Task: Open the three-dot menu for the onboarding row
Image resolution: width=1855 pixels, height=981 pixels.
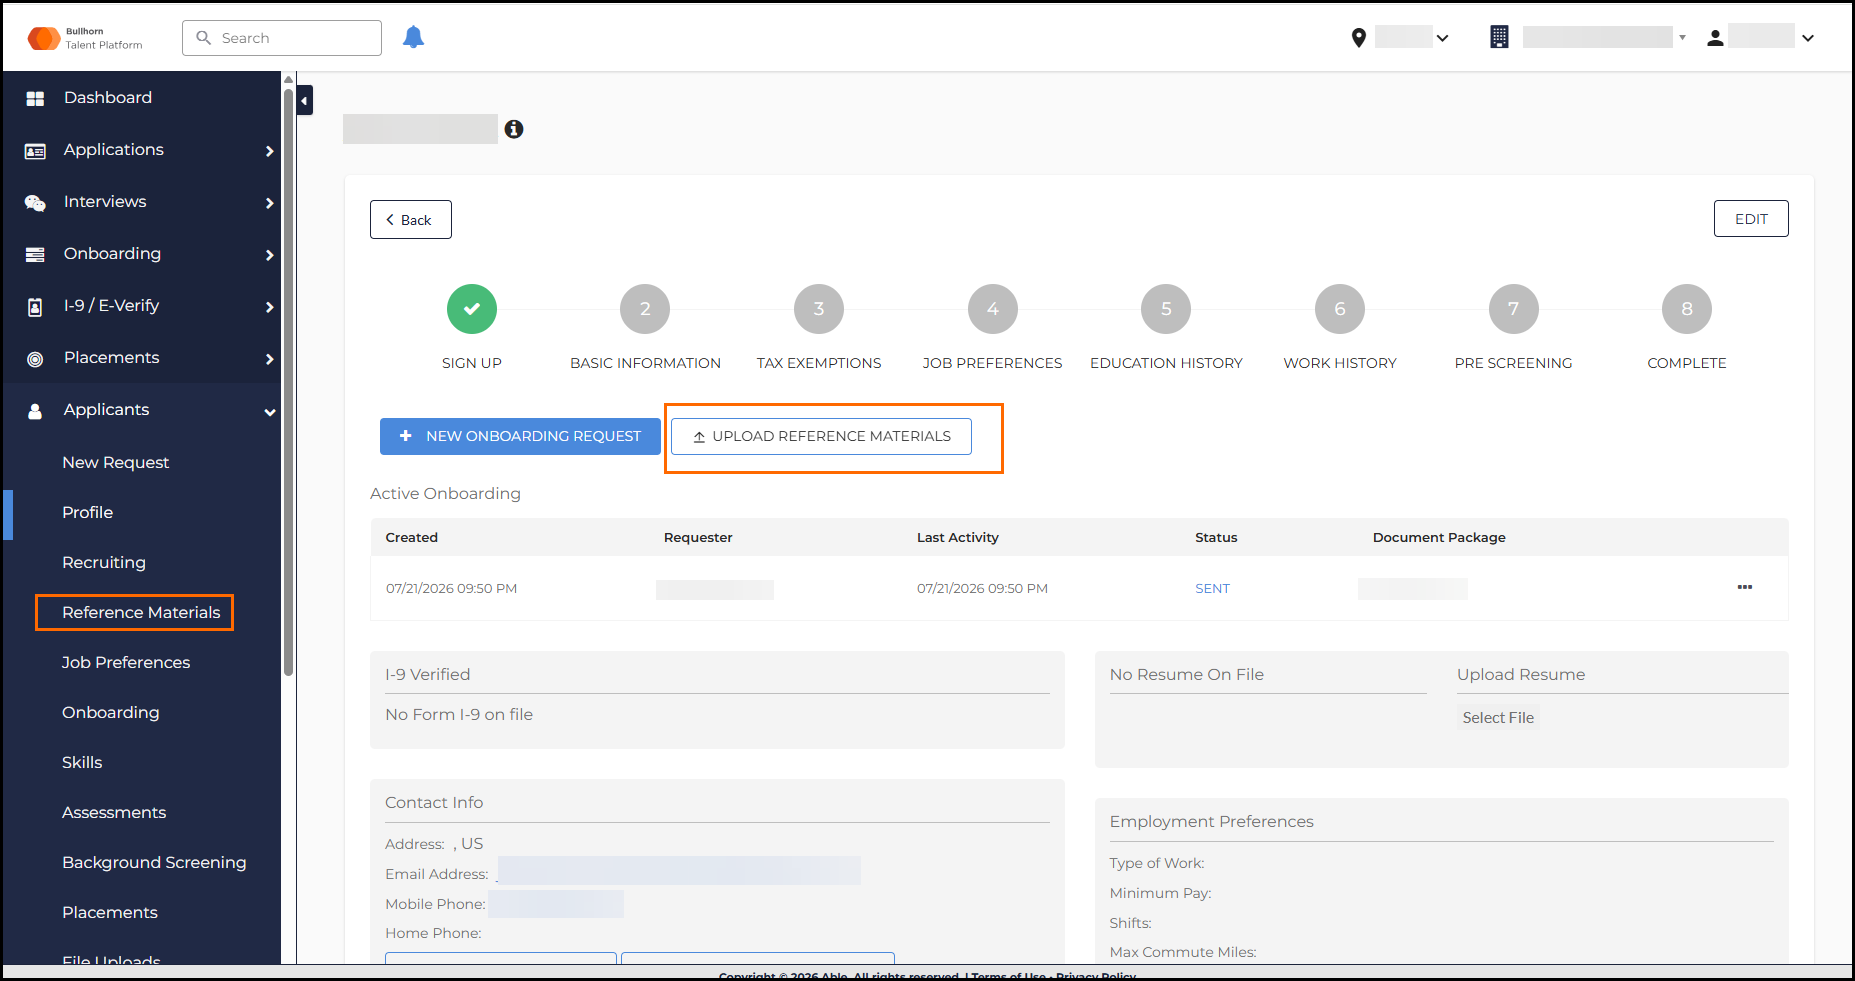Action: coord(1745,587)
